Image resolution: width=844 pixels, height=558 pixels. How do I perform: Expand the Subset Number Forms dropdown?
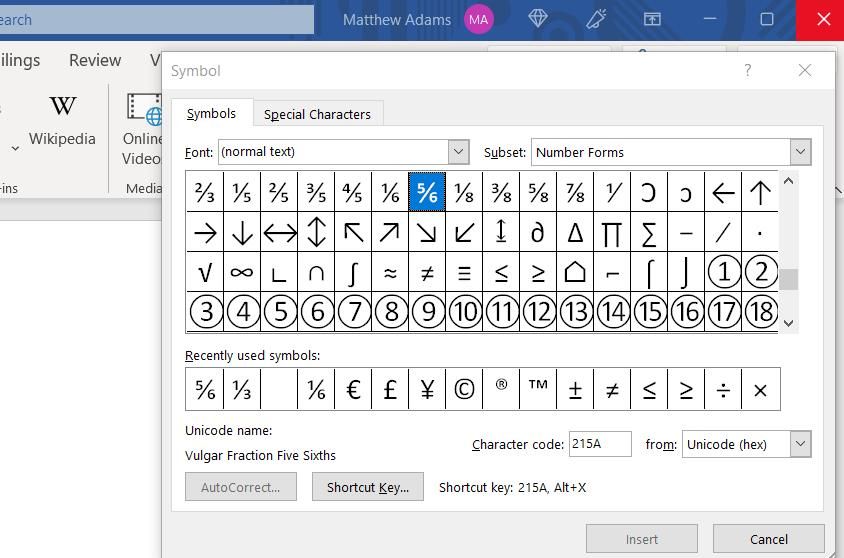coord(800,152)
